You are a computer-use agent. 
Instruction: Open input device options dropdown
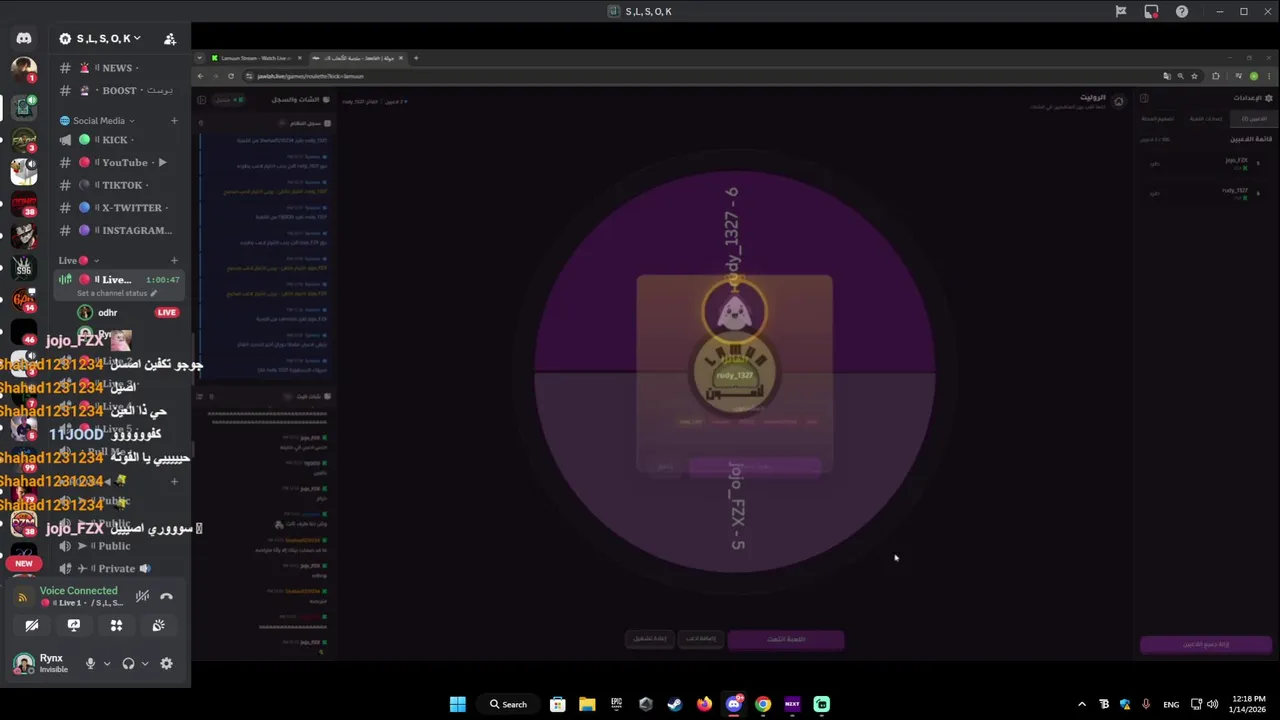point(107,663)
